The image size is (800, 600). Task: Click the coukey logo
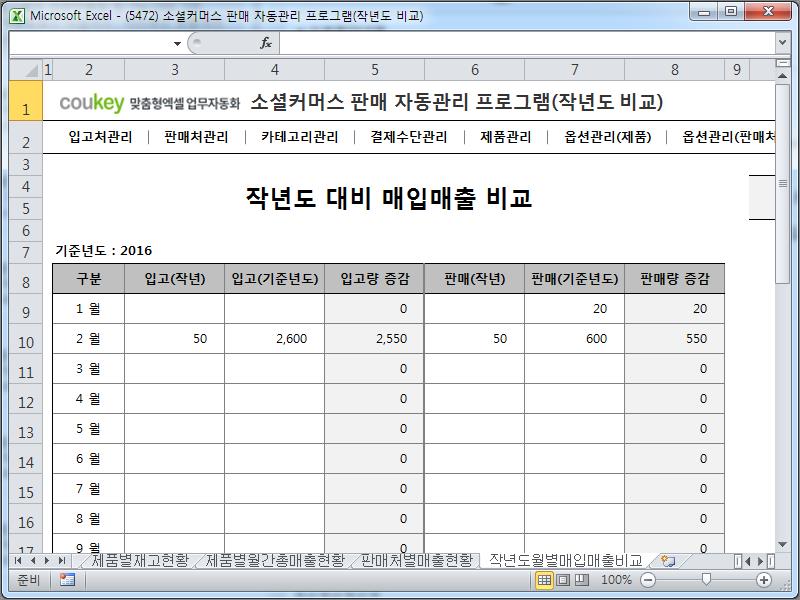tap(92, 103)
